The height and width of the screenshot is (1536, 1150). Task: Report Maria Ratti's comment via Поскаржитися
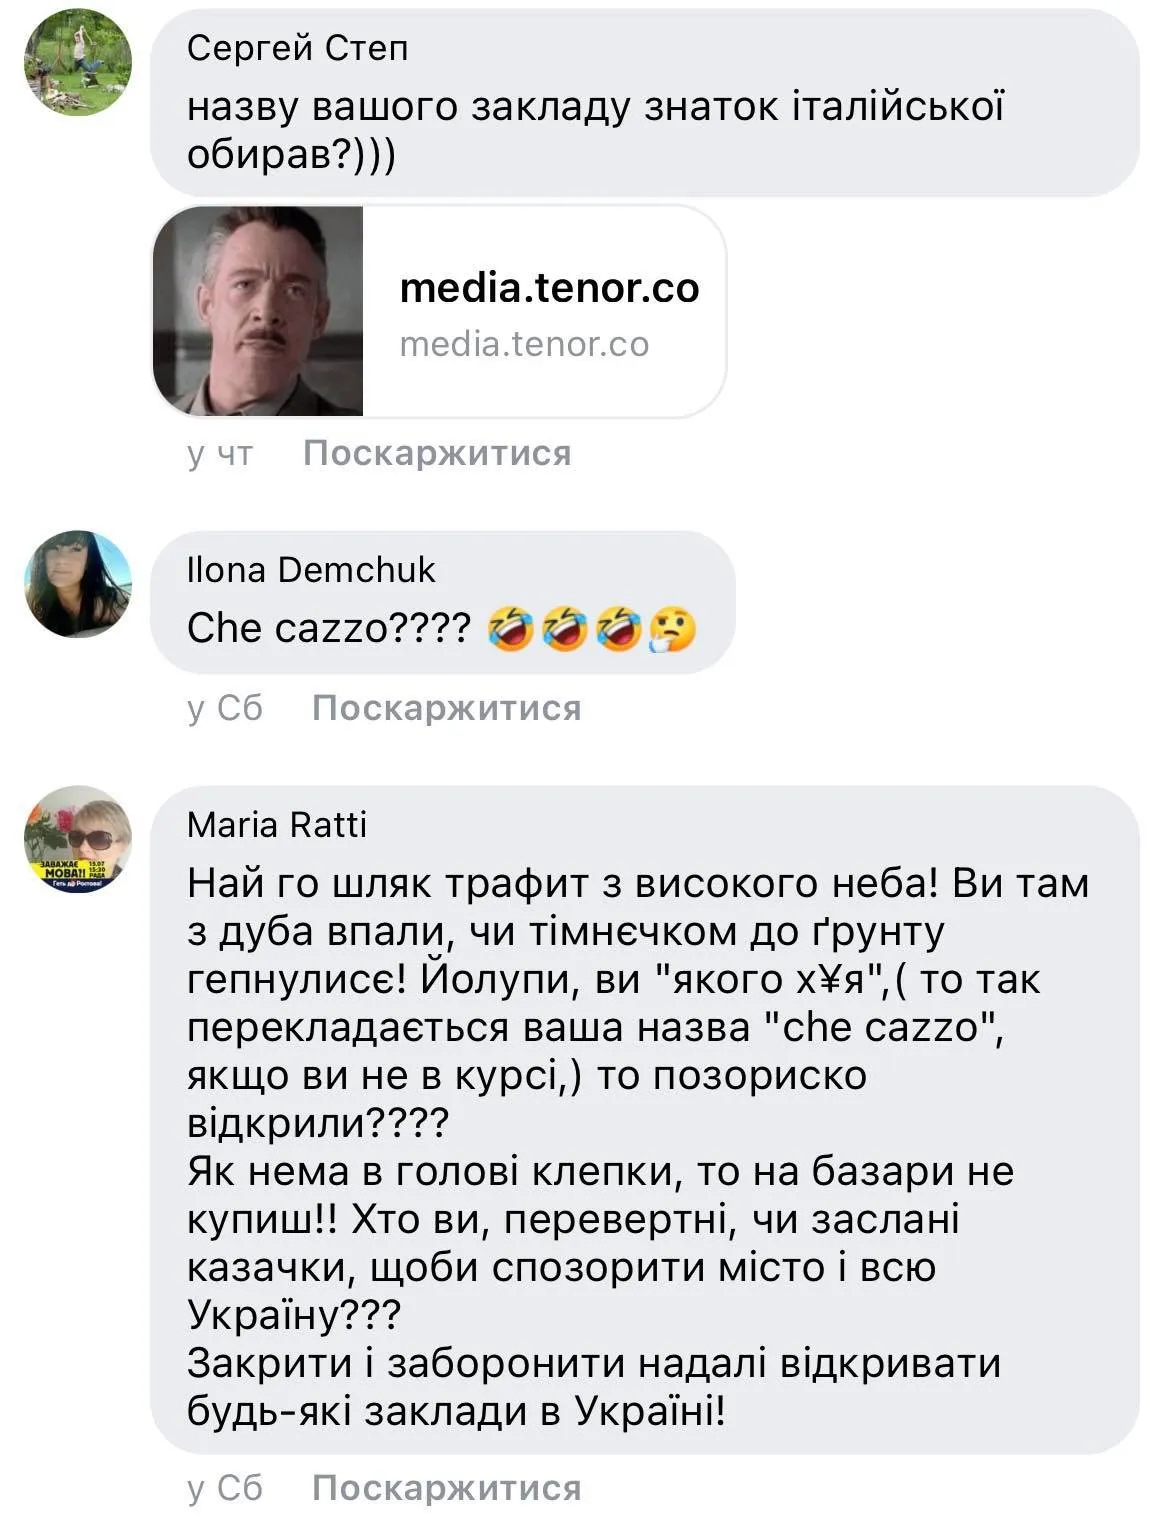coord(446,1488)
